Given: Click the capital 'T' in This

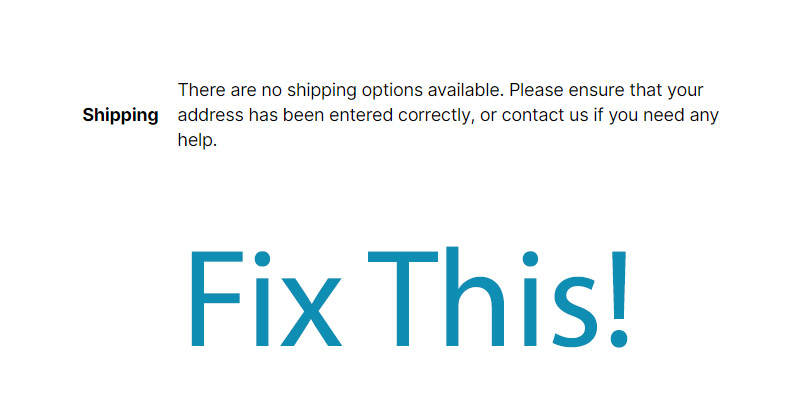Looking at the screenshot, I should (x=403, y=299).
